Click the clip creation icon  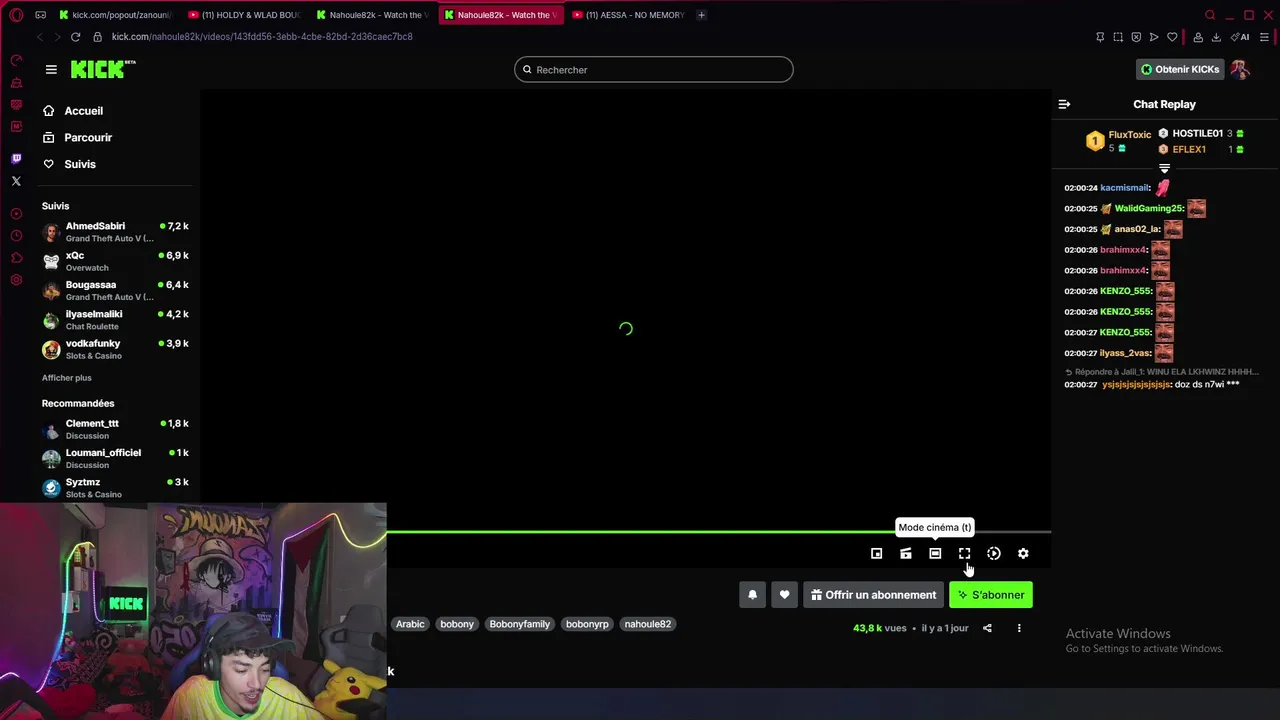coord(906,553)
